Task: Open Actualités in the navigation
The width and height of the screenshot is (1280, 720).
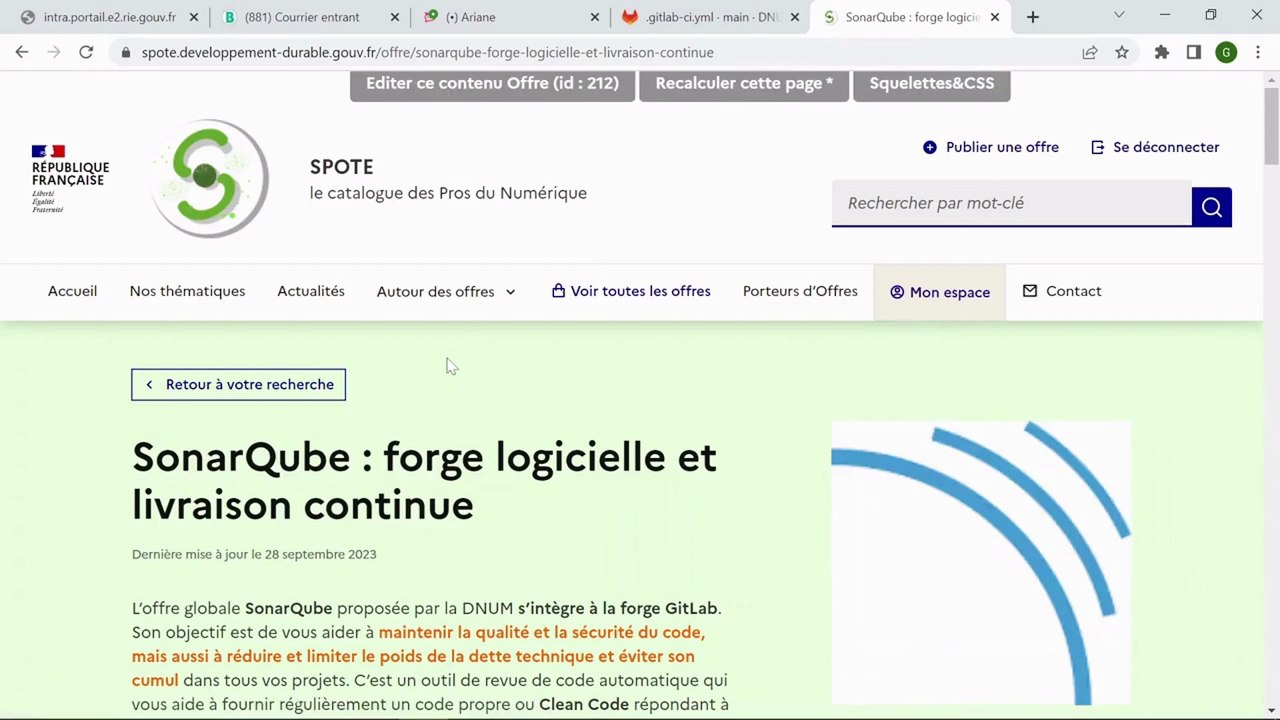Action: 311,291
